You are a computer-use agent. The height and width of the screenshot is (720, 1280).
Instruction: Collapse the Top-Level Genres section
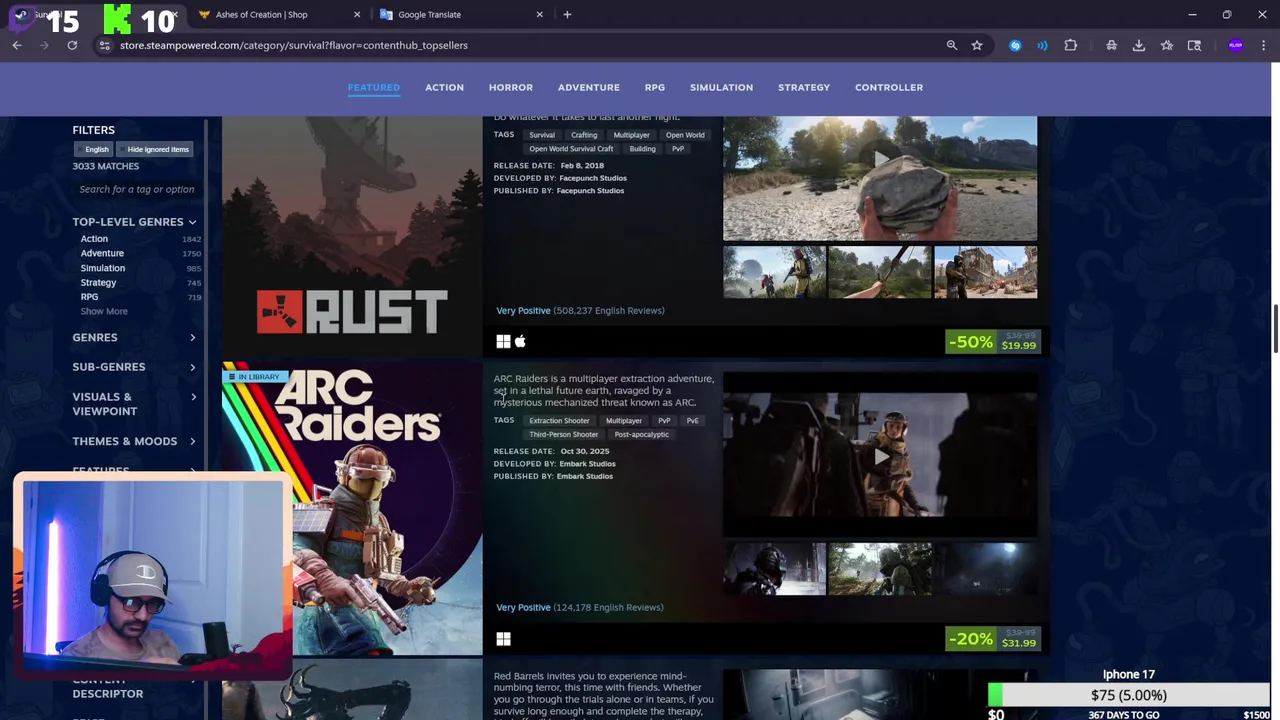click(134, 222)
